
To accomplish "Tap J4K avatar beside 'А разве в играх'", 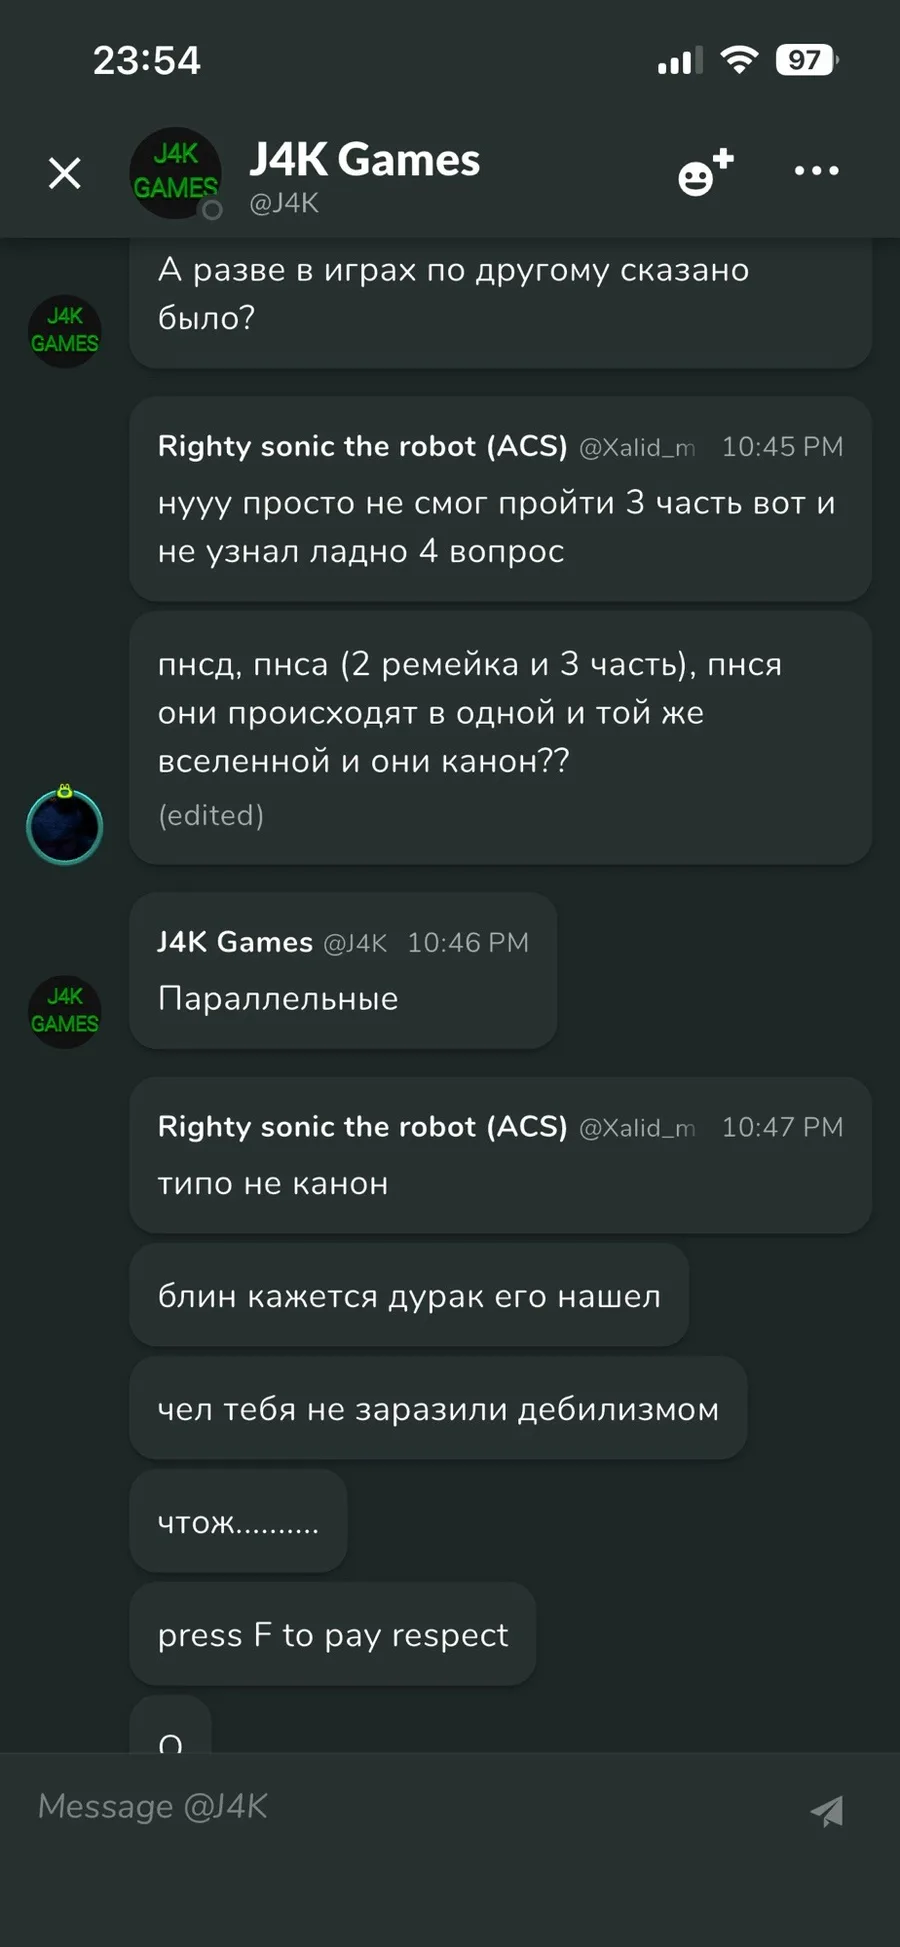I will point(64,331).
